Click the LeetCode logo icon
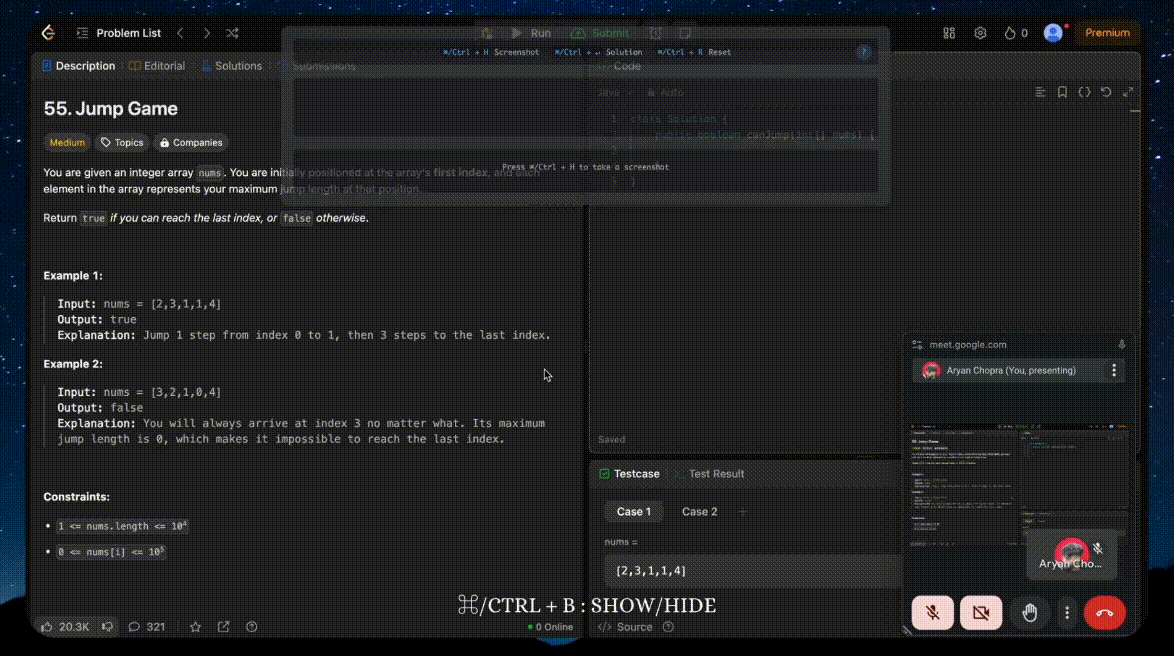This screenshot has width=1174, height=656. click(x=49, y=32)
